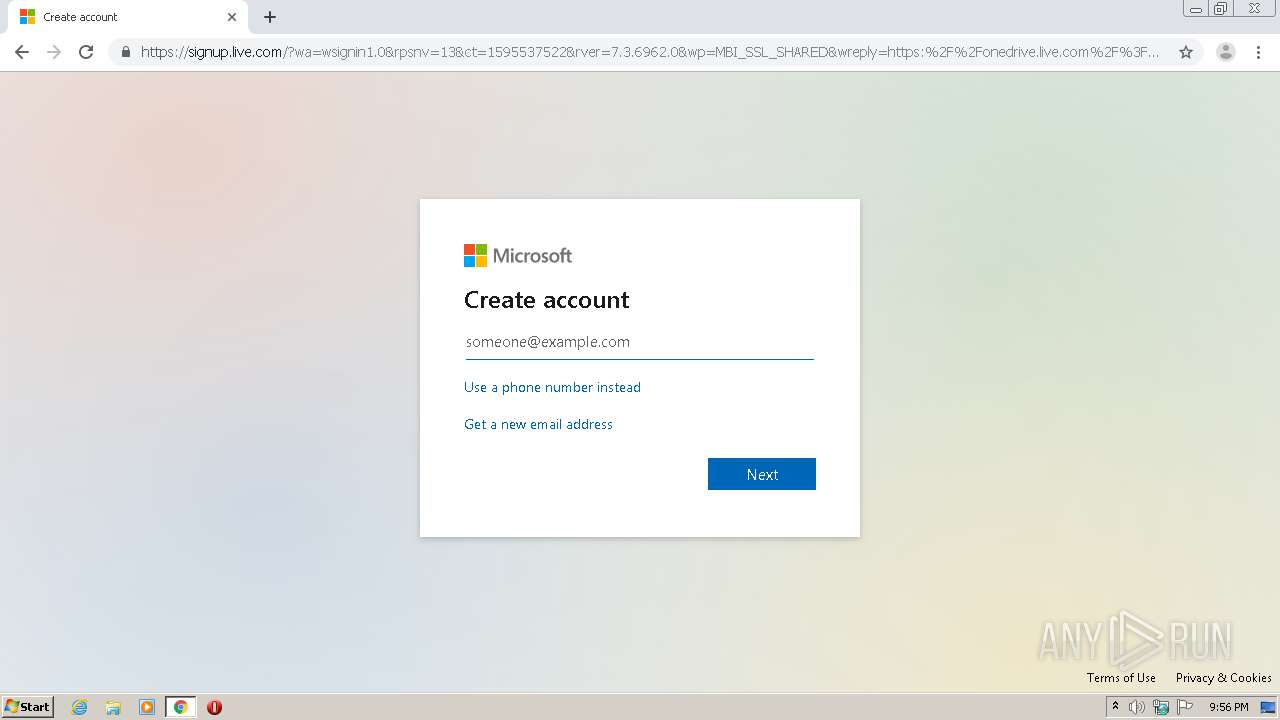
Task: Focus the address bar URL
Action: pyautogui.click(x=650, y=52)
